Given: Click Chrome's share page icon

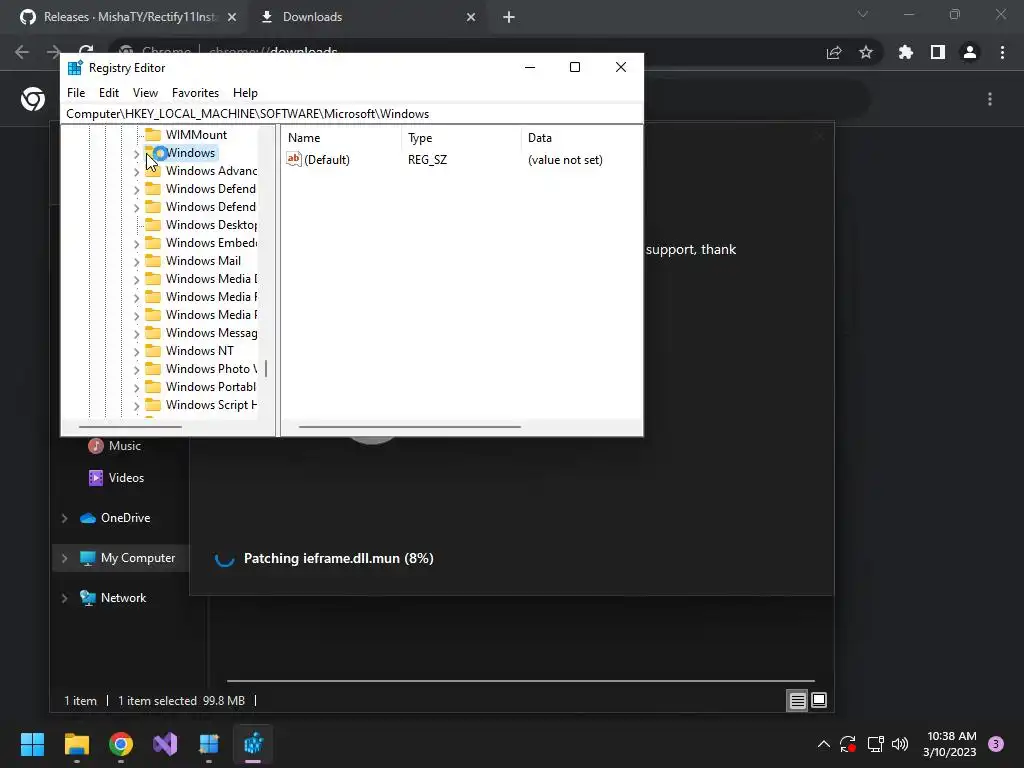Looking at the screenshot, I should click(x=834, y=53).
